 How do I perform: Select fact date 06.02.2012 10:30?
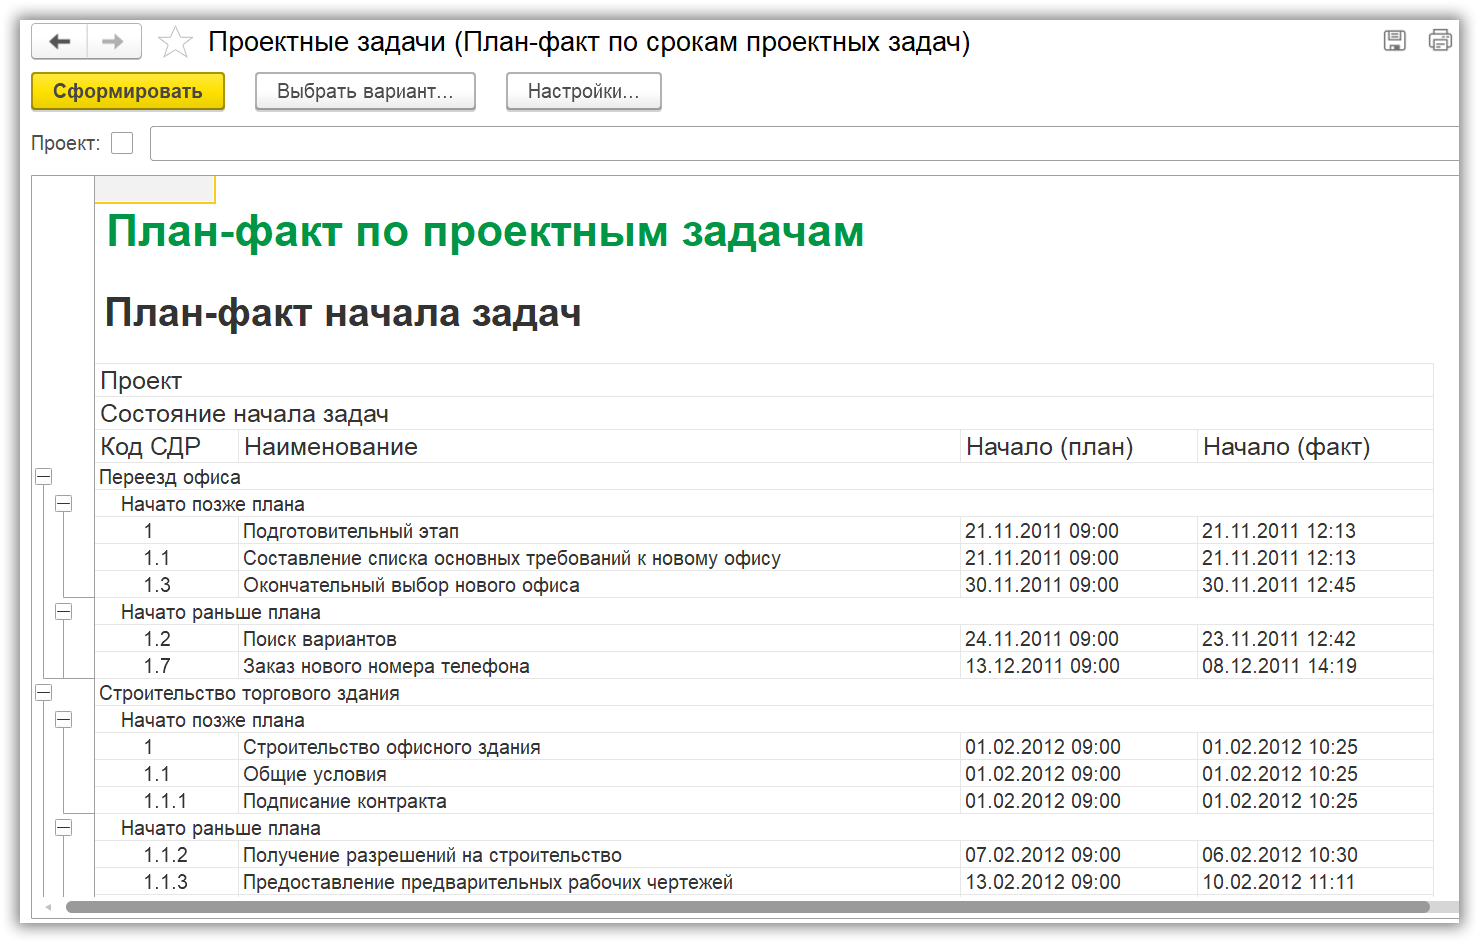[x=1315, y=855]
